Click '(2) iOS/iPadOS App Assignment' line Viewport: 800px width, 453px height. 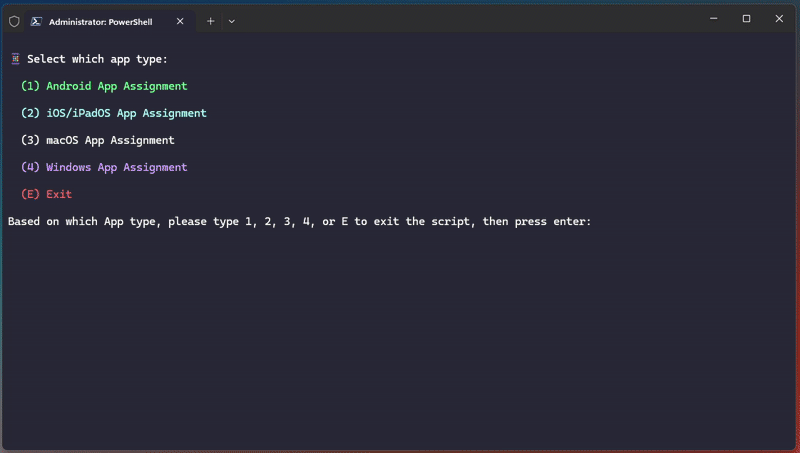(114, 113)
